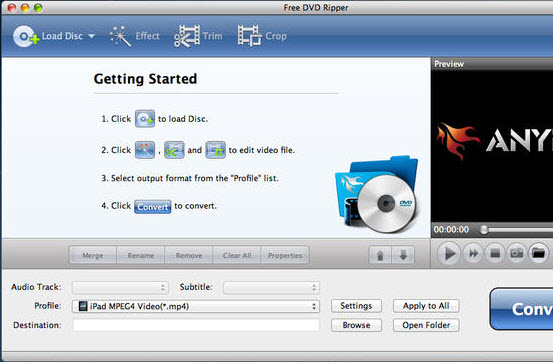Click the Clear All button
Viewport: 553px width, 362px height.
[237, 255]
